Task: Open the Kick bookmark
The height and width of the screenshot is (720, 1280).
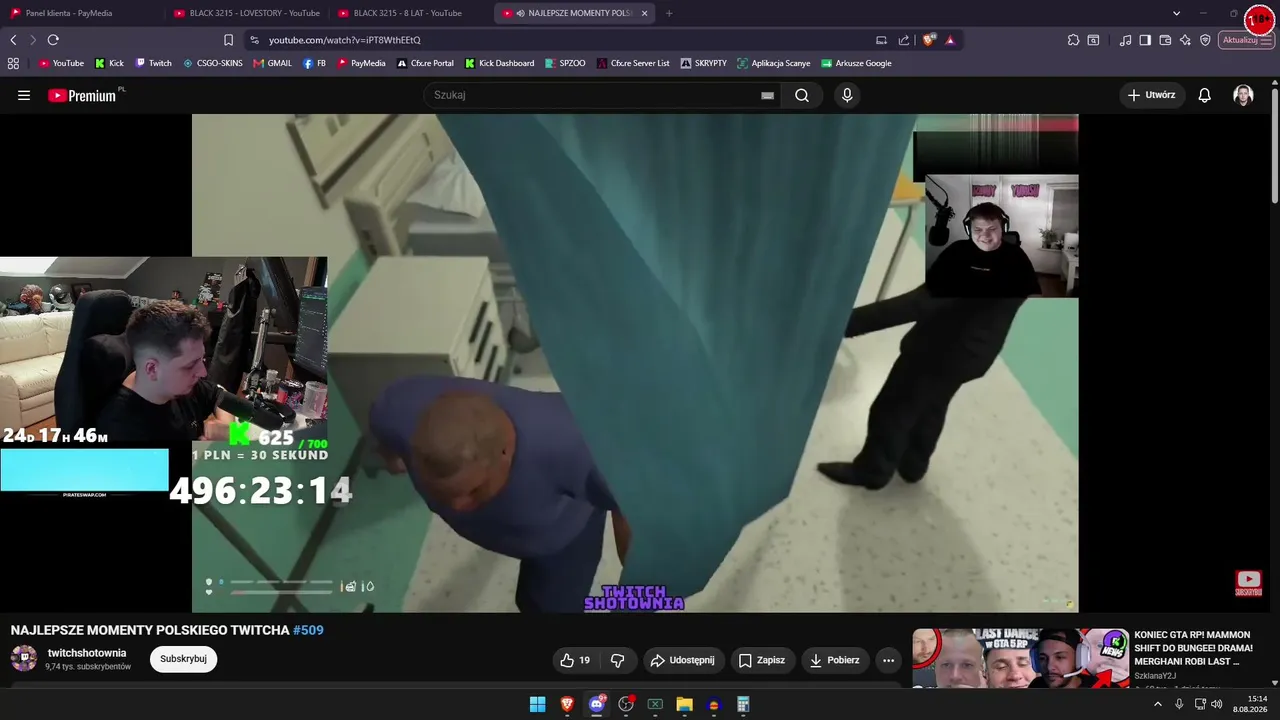Action: coord(109,63)
